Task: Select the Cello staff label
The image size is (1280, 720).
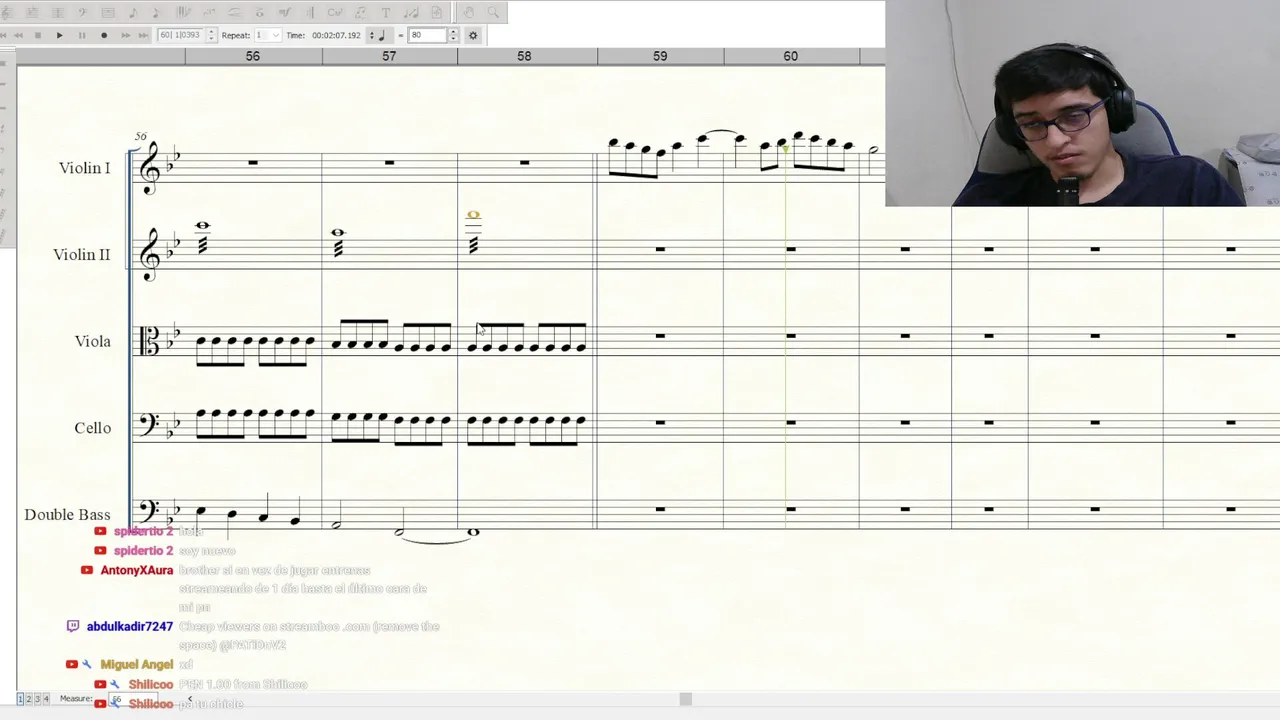Action: coord(92,428)
